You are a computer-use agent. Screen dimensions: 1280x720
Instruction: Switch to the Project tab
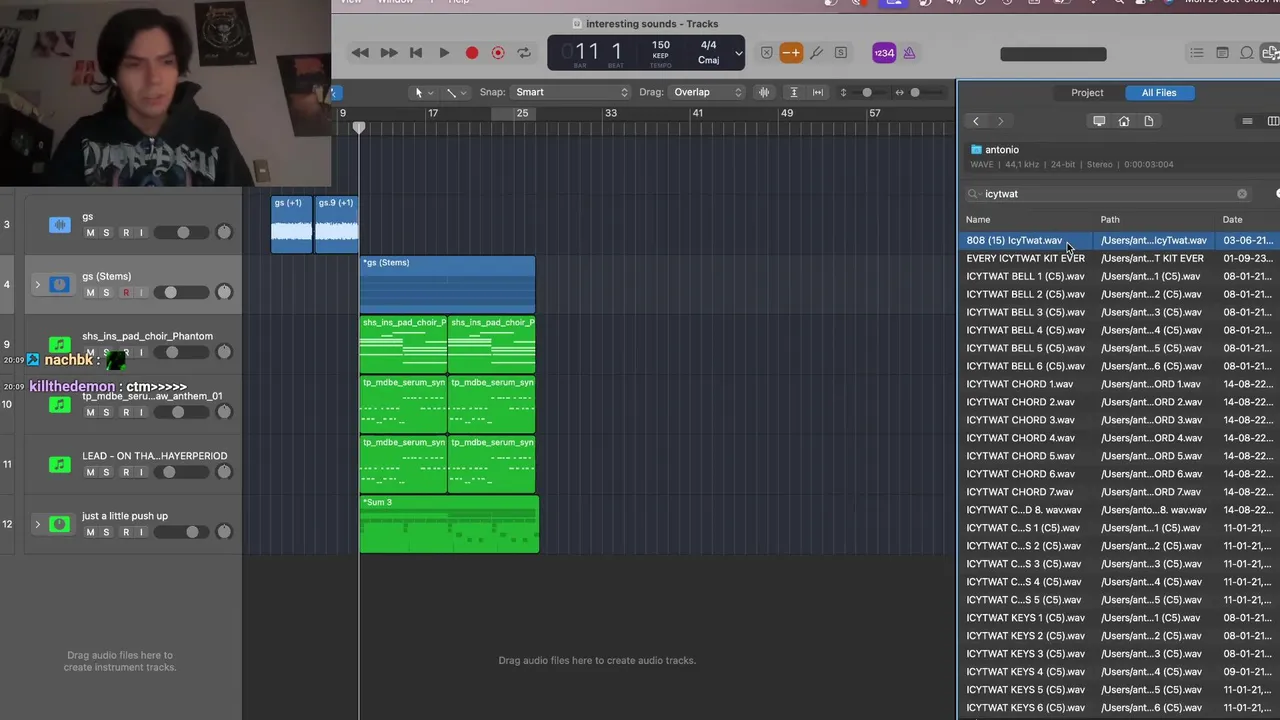click(1087, 92)
